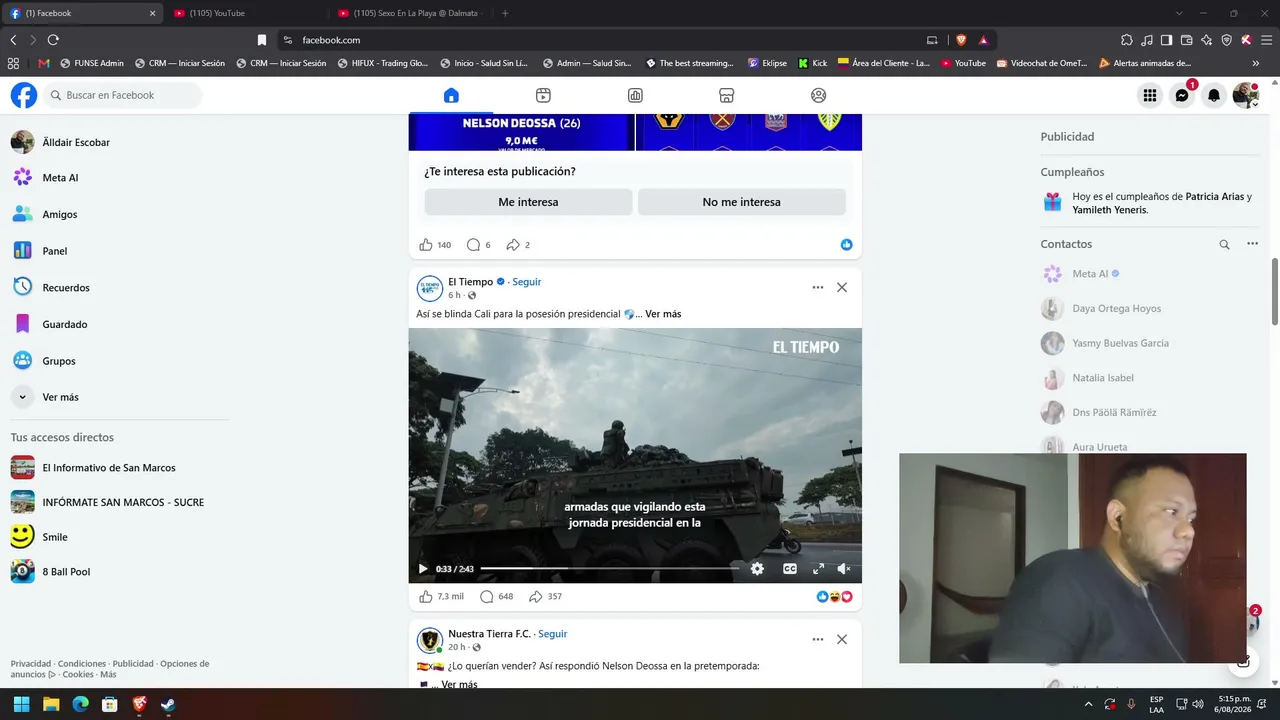
Task: Open the account profile menu
Action: point(1246,95)
